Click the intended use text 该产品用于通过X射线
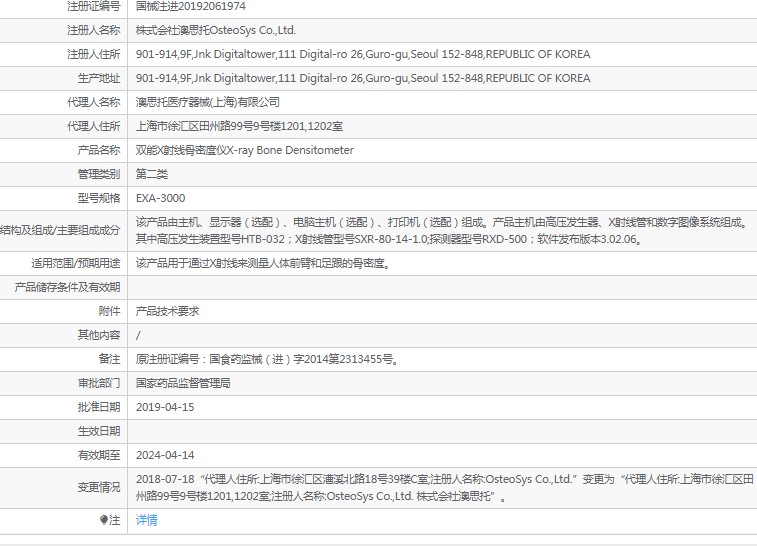This screenshot has width=757, height=546. coord(263,263)
